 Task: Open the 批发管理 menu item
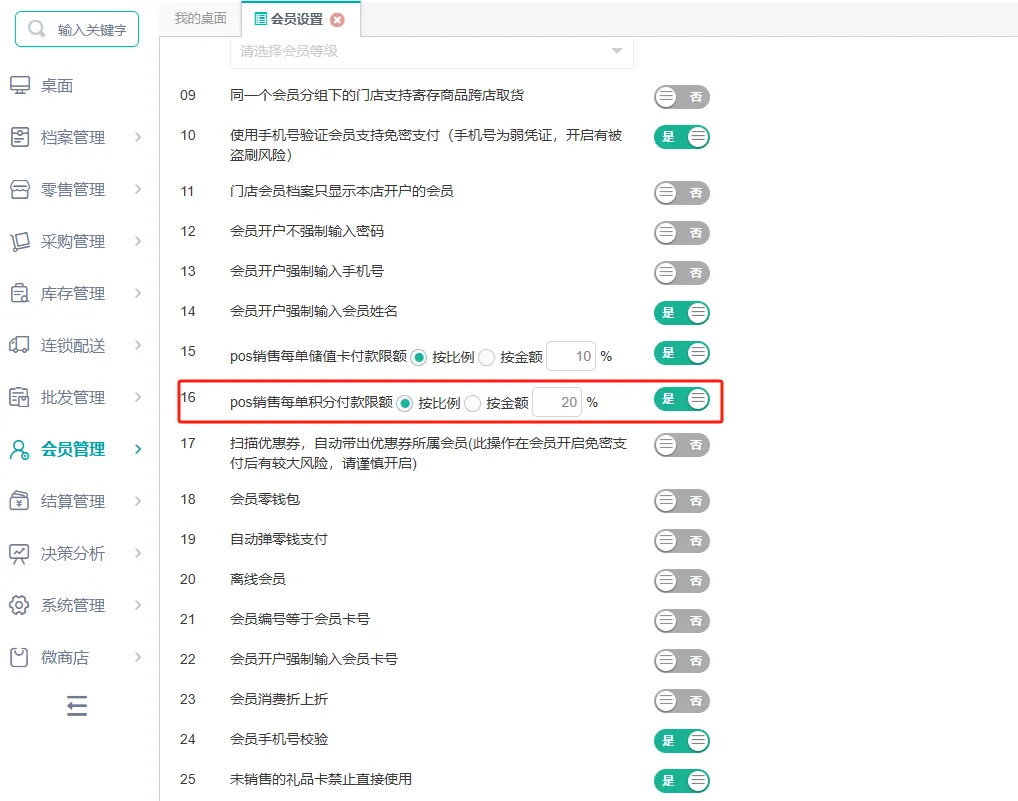(73, 397)
